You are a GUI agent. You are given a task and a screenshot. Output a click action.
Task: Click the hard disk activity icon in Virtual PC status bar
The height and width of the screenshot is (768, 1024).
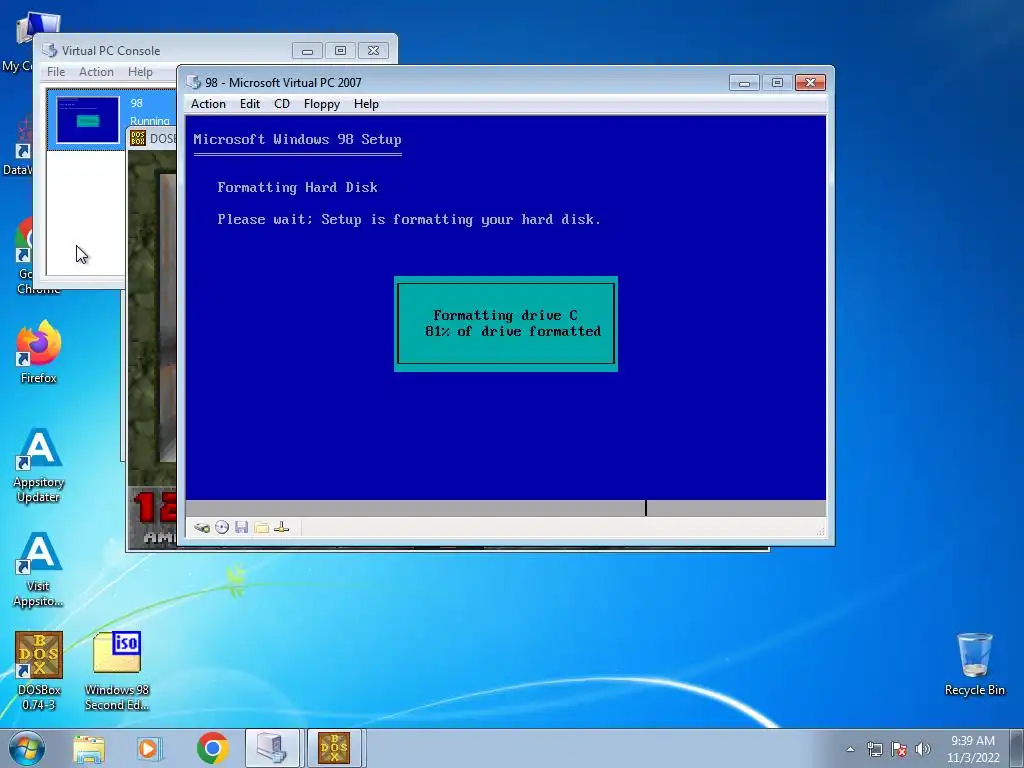click(x=202, y=528)
